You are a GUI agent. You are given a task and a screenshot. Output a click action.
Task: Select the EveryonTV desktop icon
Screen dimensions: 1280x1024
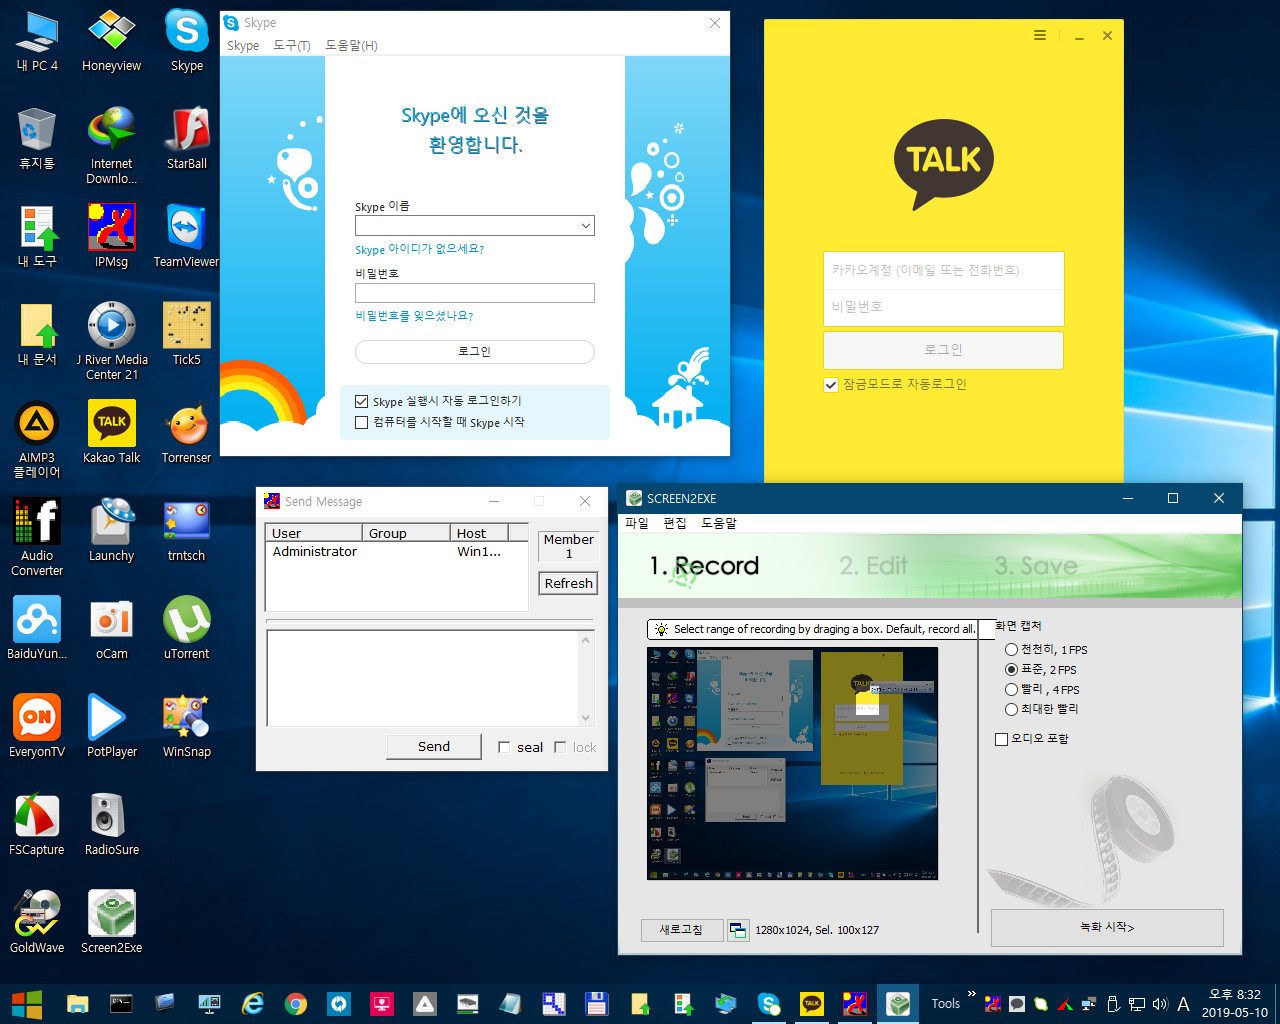pos(37,726)
